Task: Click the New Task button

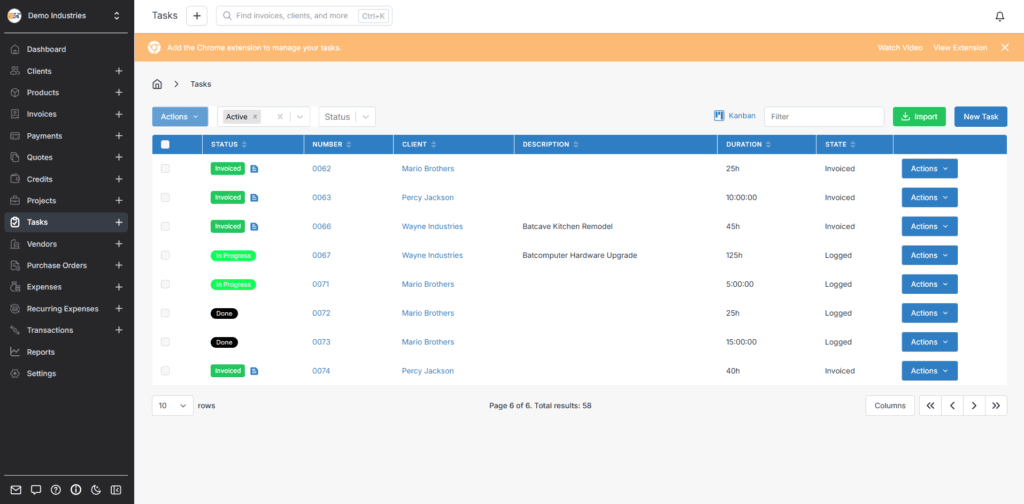Action: coord(980,117)
